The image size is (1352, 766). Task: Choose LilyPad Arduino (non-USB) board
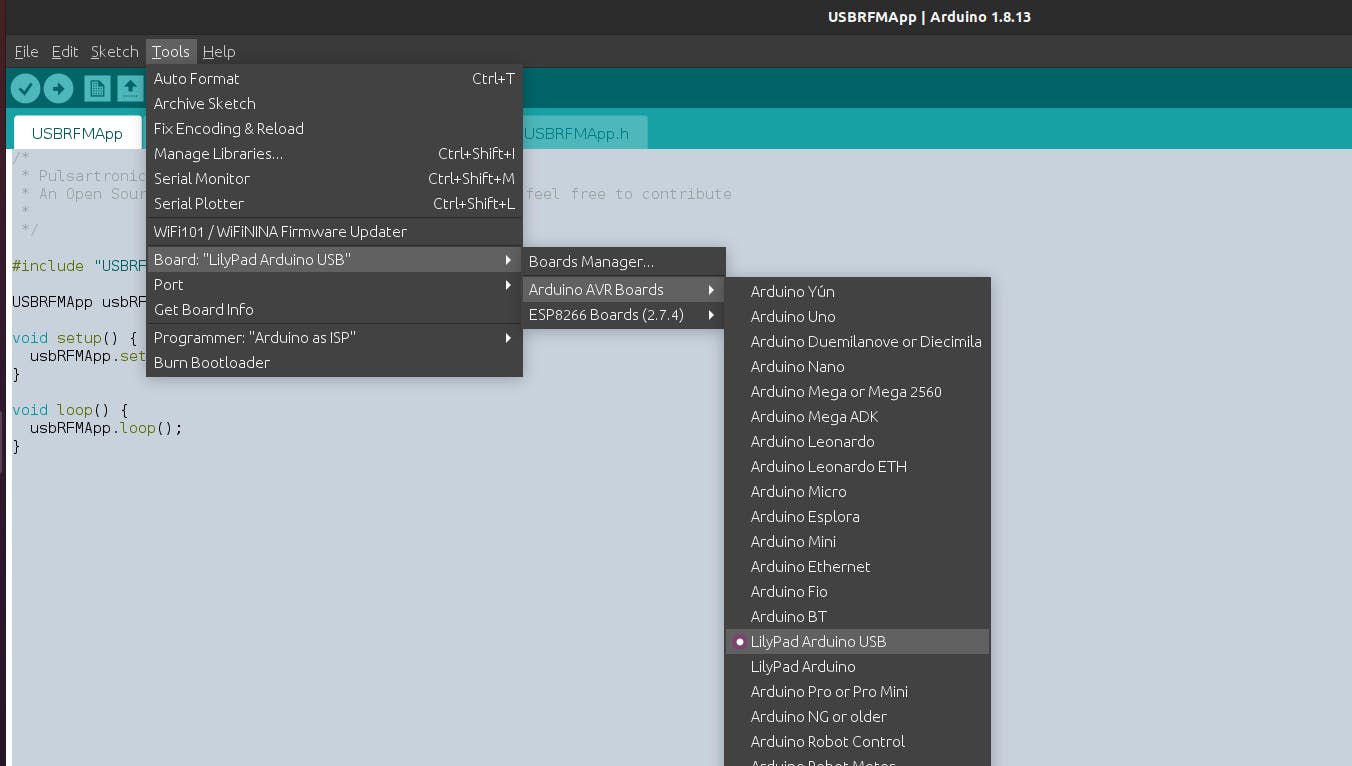(858, 667)
